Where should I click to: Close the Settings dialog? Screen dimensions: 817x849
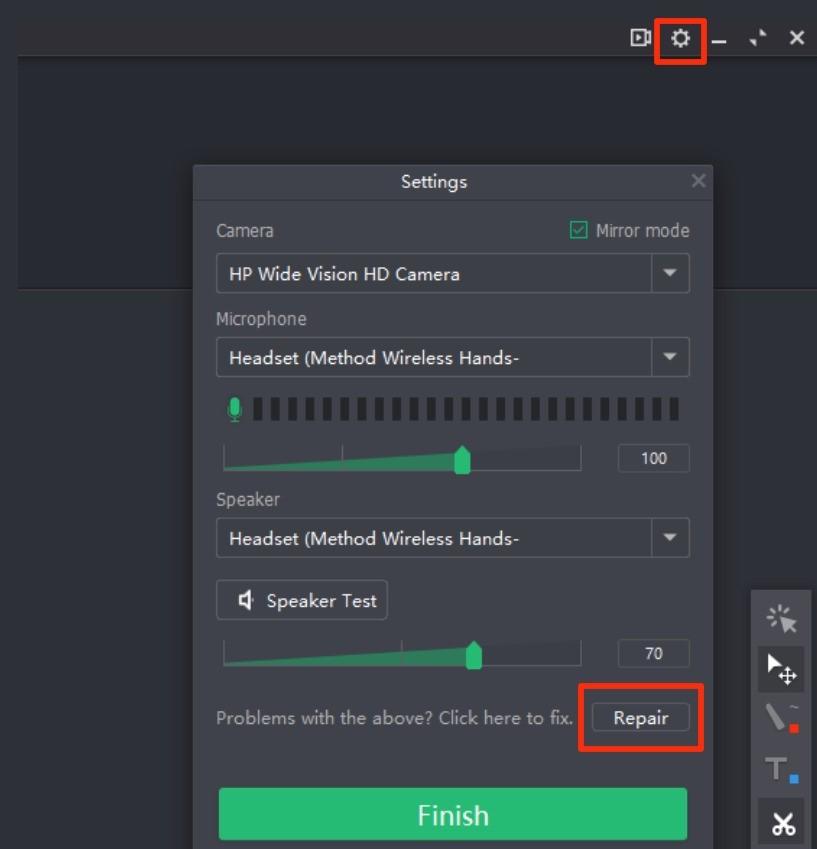coord(698,181)
